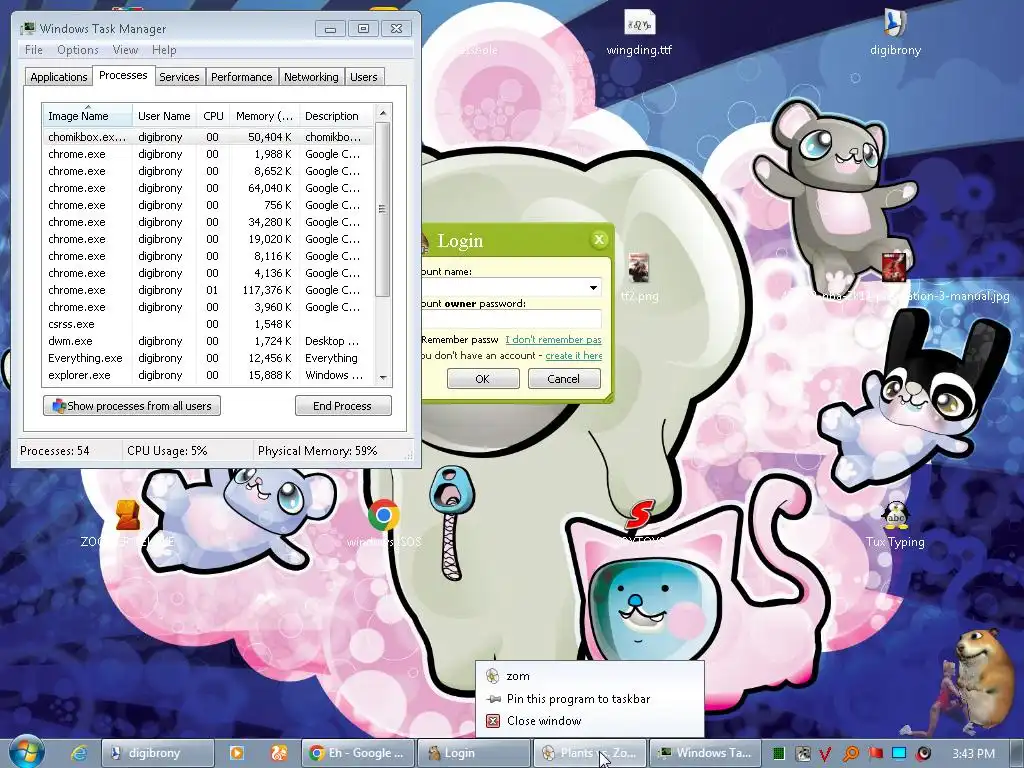Switch to the Performance tab

tap(242, 77)
